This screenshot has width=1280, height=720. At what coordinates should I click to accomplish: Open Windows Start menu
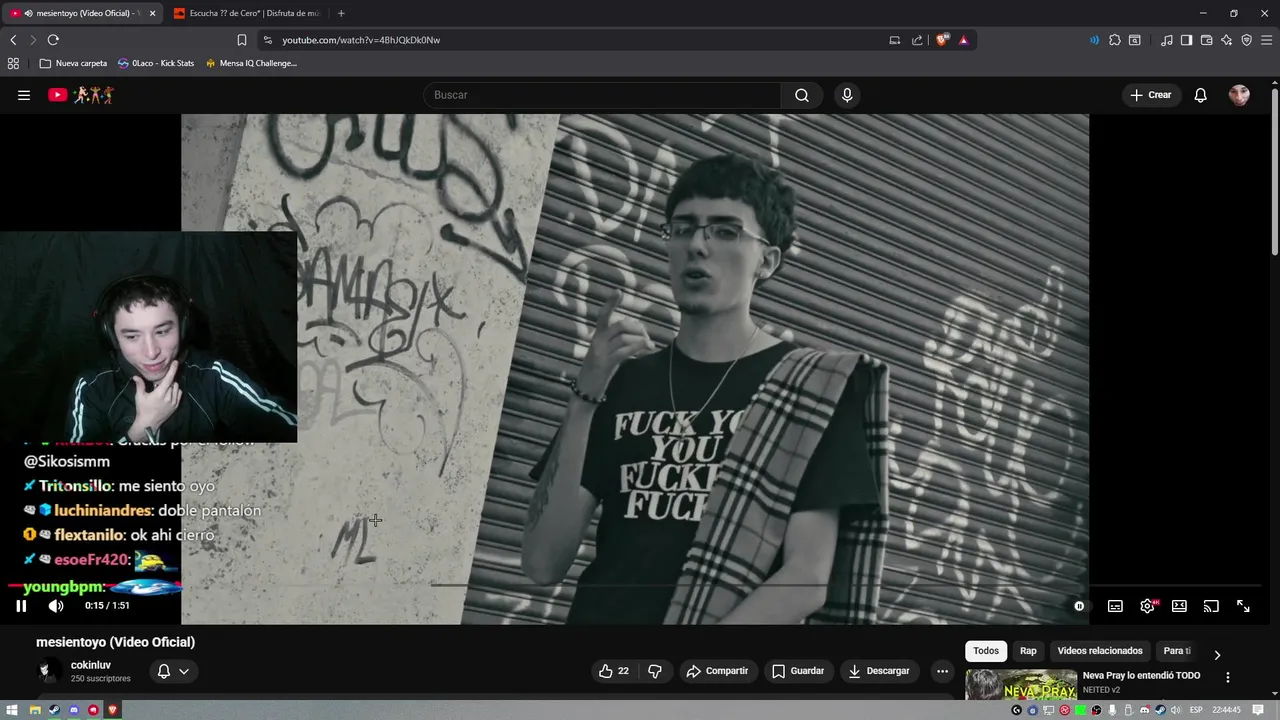coord(13,710)
